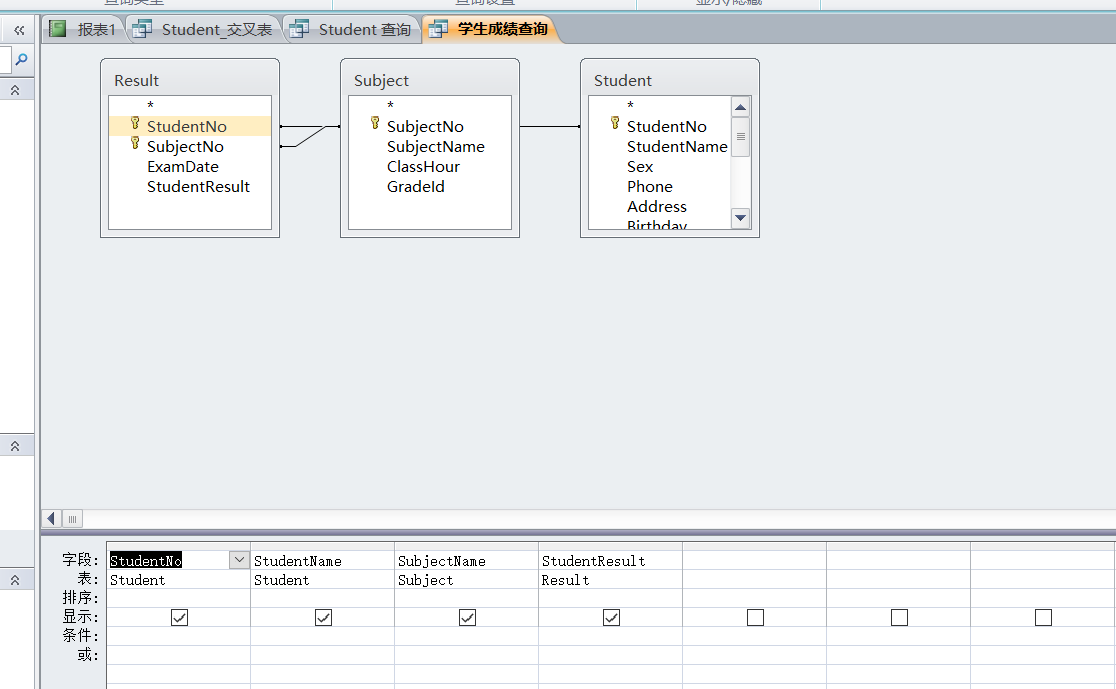The height and width of the screenshot is (689, 1116).
Task: Expand the top navigation pane group chevron
Action: click(x=15, y=90)
